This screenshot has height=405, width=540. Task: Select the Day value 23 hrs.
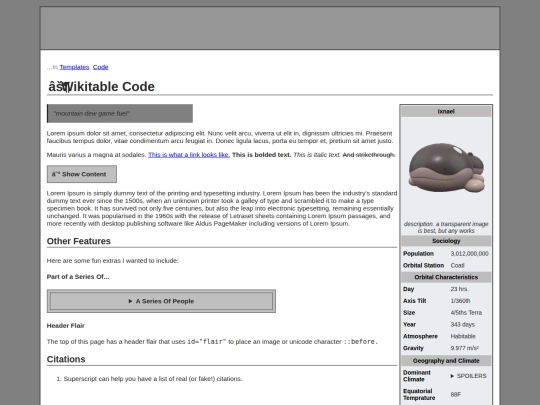pyautogui.click(x=459, y=289)
